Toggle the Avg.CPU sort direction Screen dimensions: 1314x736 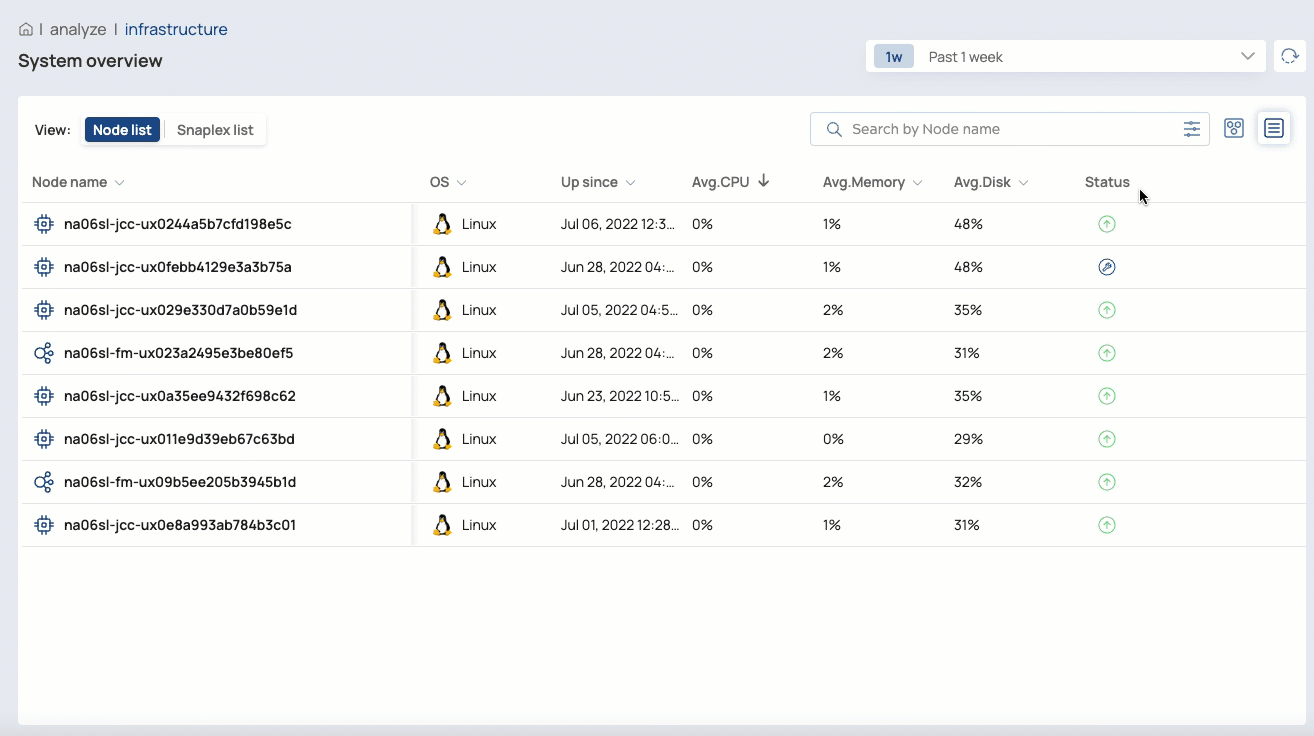(x=763, y=181)
